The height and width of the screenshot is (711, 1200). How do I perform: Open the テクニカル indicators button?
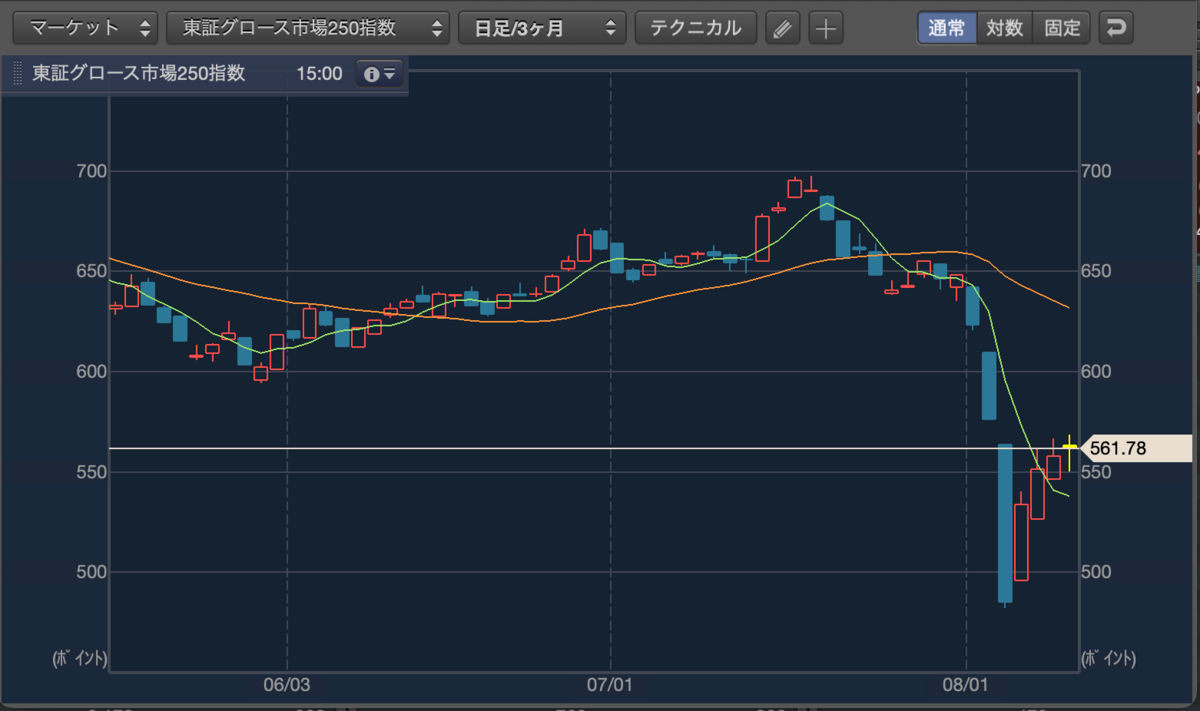click(x=696, y=28)
